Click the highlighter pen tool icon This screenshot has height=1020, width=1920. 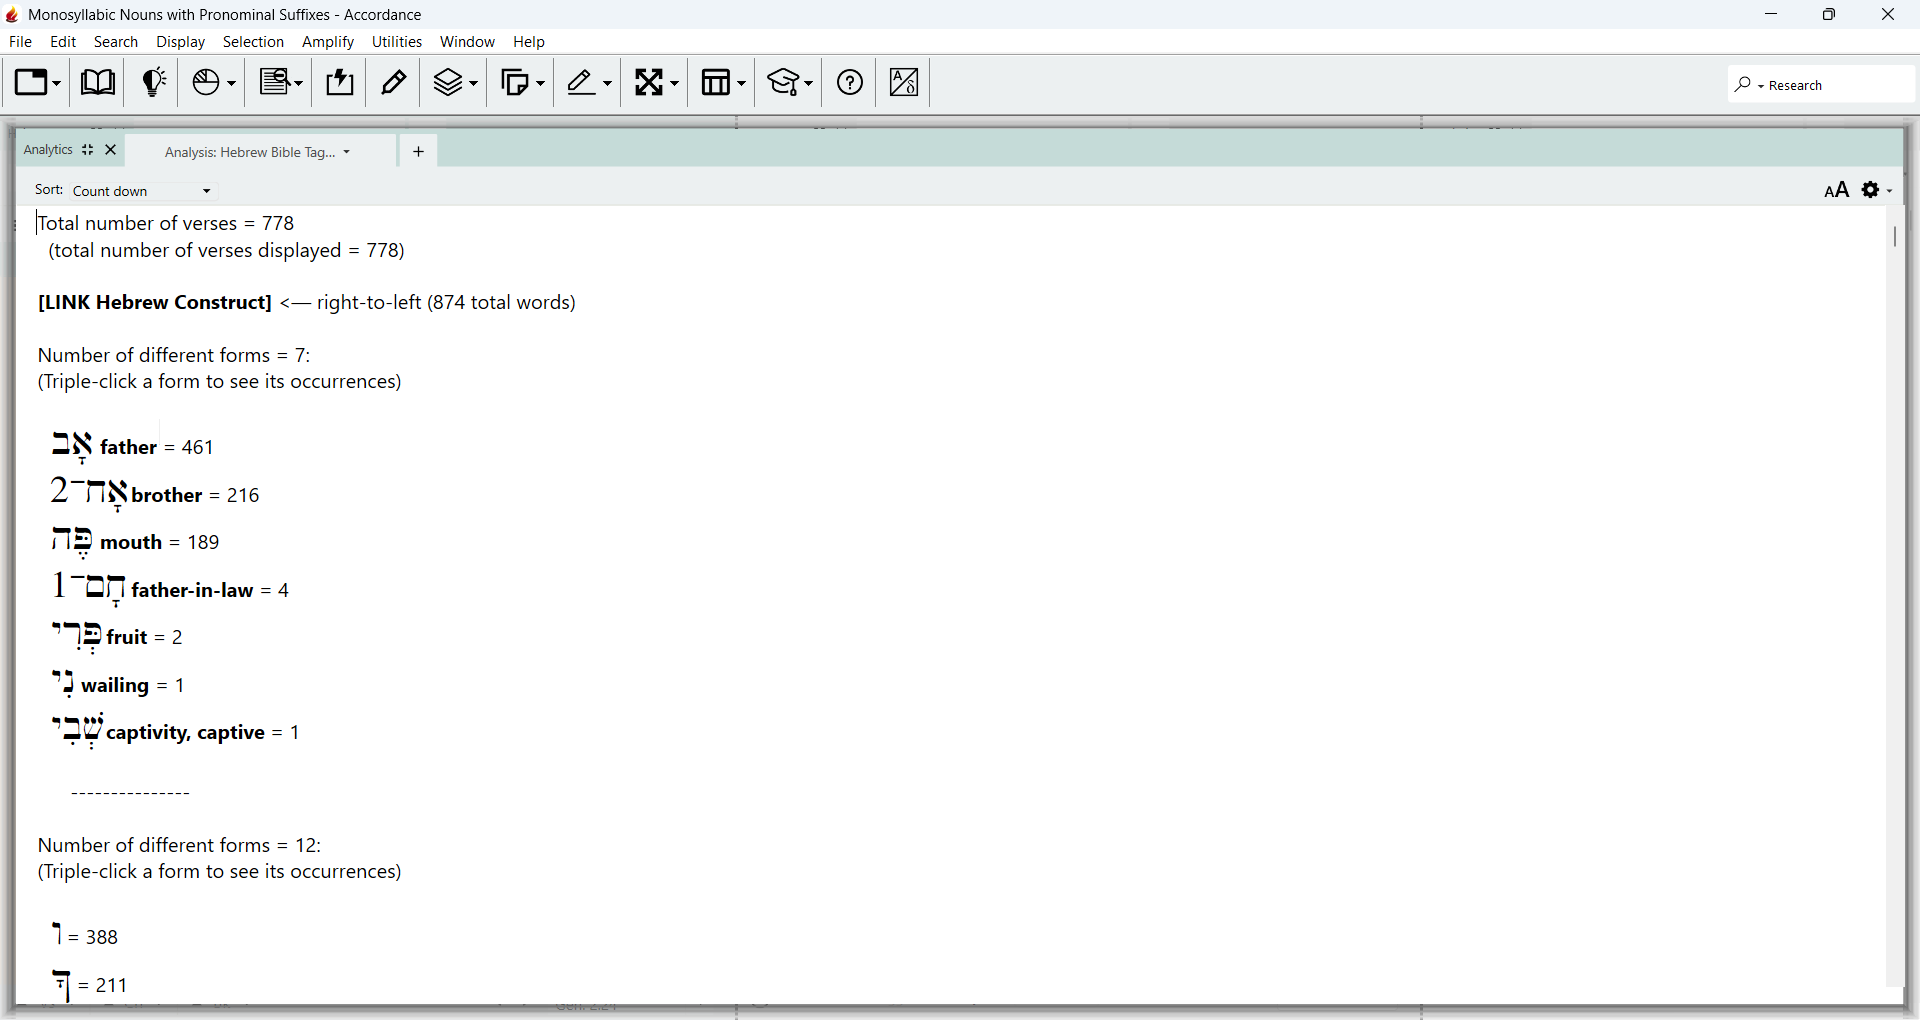point(589,83)
